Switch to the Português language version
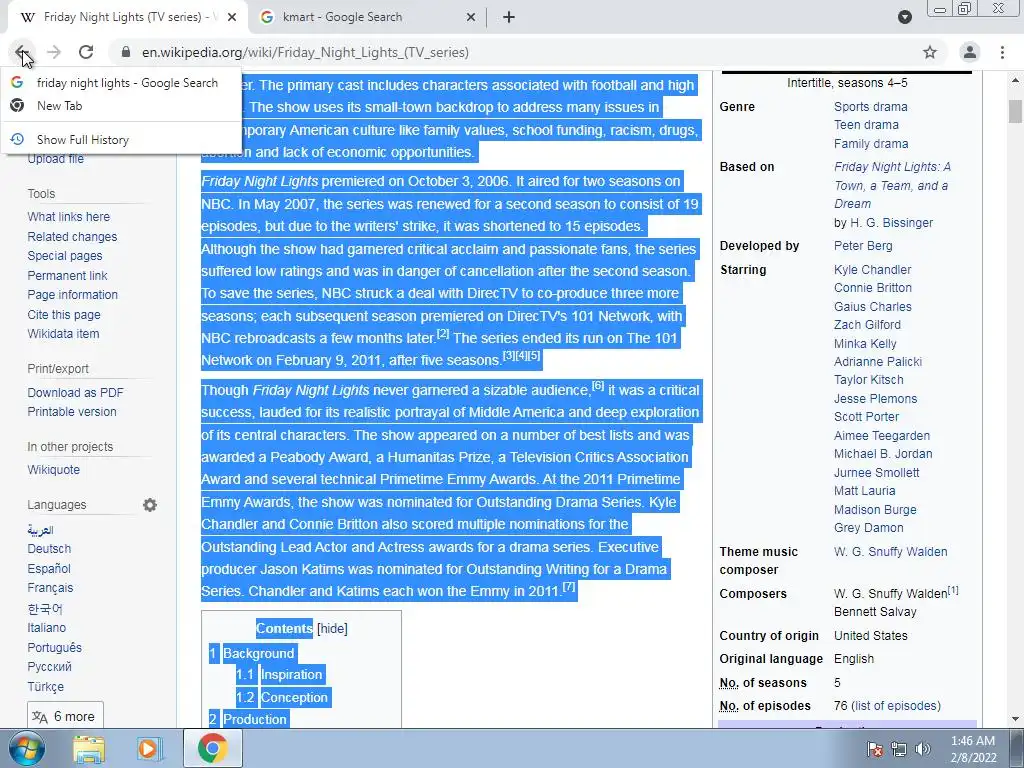 pyautogui.click(x=55, y=648)
